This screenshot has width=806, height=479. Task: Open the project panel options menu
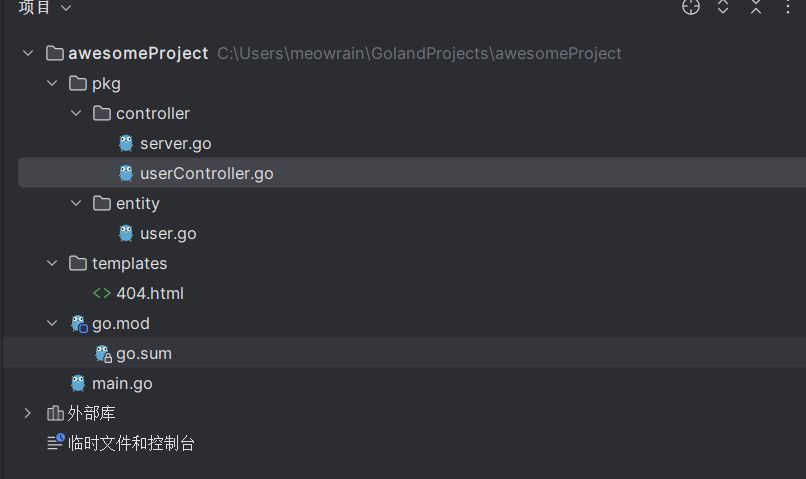(787, 7)
